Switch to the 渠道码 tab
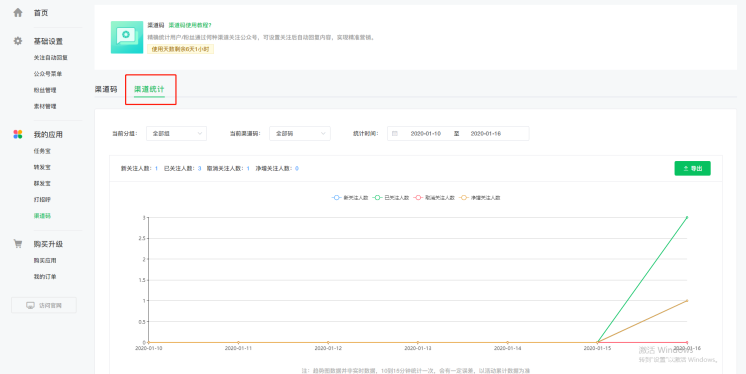Viewport: 746px width, 374px height. point(106,89)
